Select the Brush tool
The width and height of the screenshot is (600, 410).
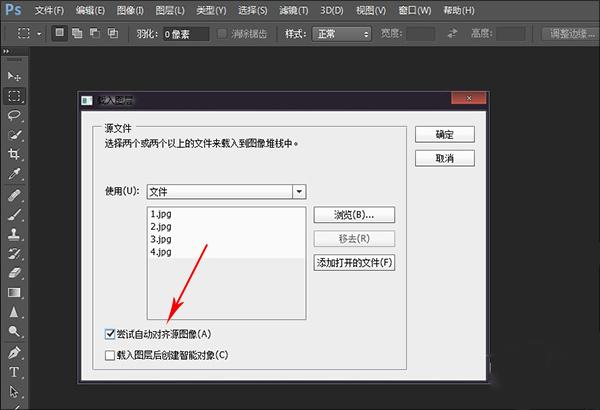tap(14, 215)
